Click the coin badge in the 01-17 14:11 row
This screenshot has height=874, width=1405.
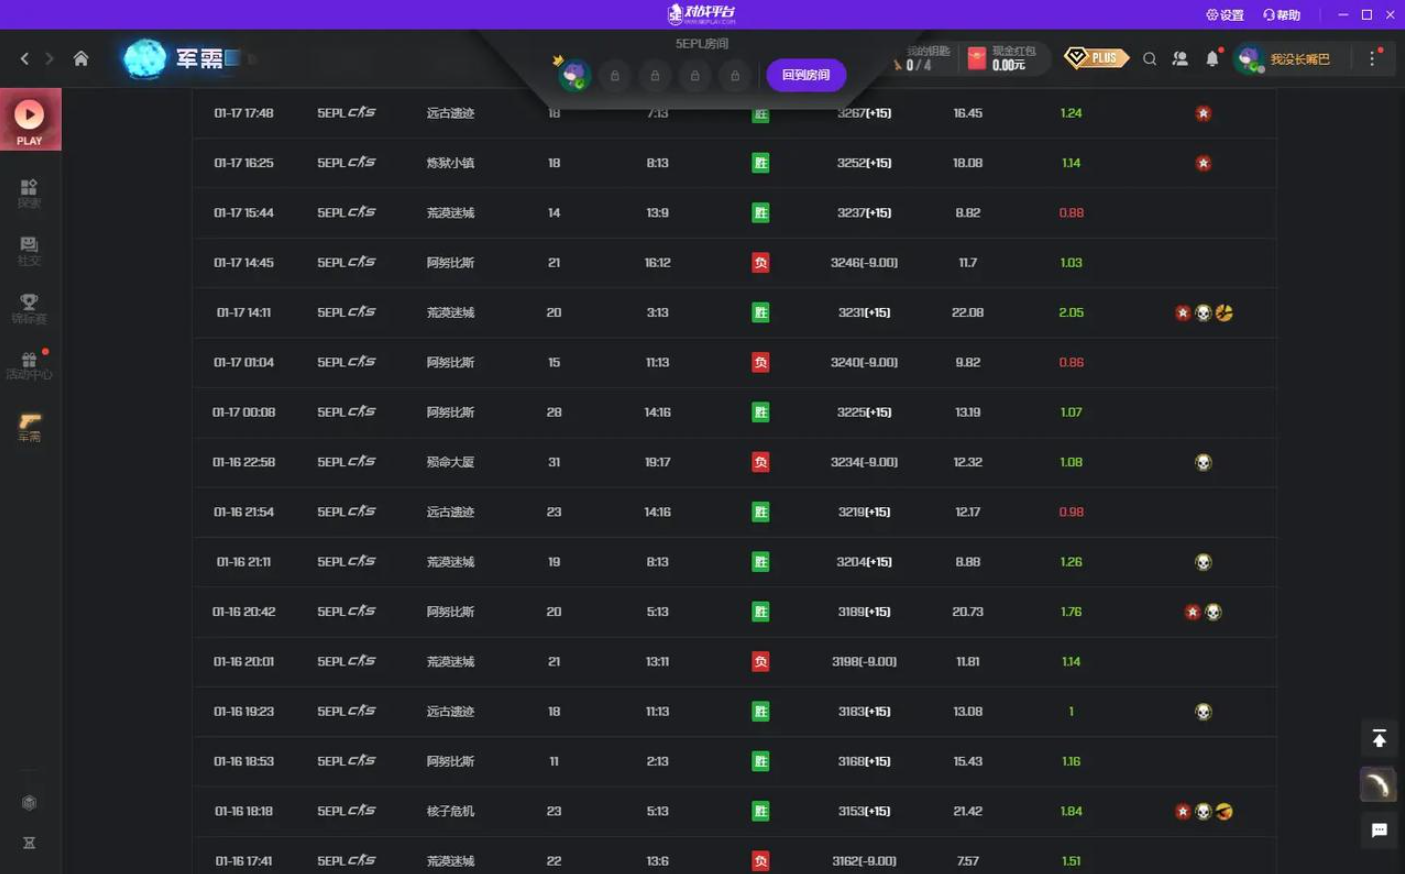pos(1224,313)
